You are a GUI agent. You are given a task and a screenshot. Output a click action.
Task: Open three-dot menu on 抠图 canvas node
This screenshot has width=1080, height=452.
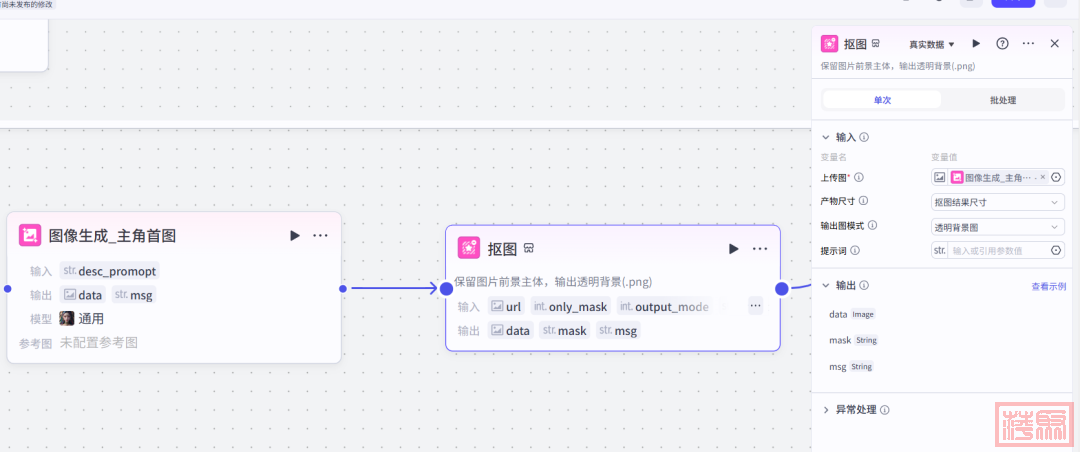click(x=760, y=249)
